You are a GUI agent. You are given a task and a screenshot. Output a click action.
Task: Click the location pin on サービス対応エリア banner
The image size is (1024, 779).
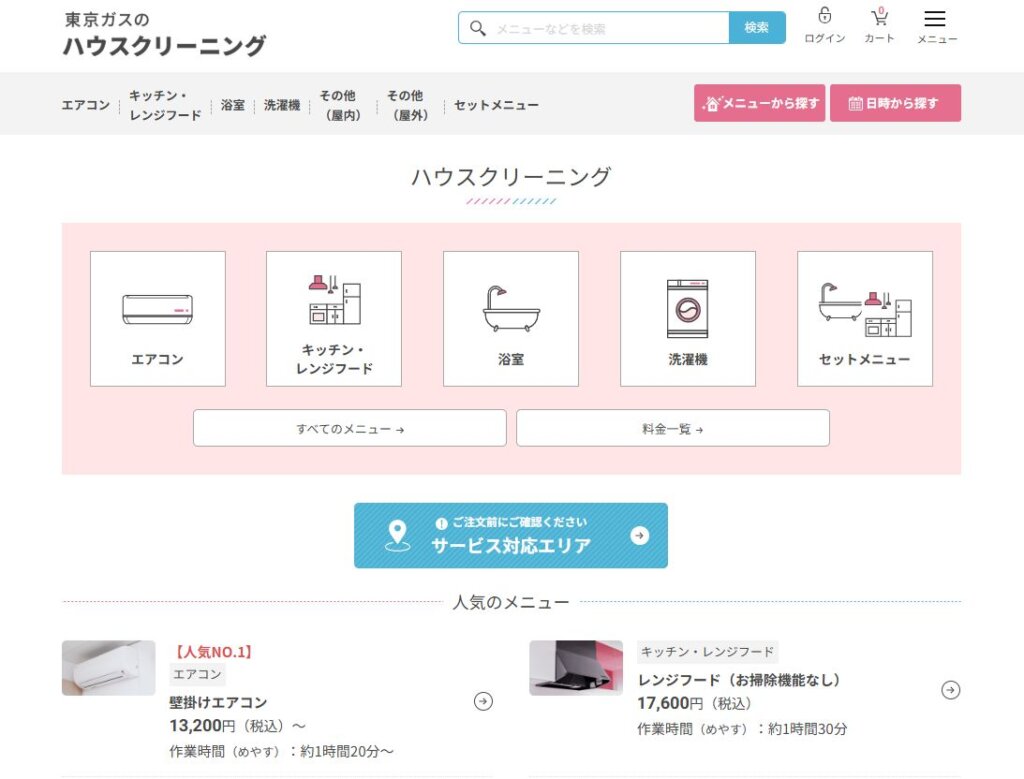coord(398,533)
